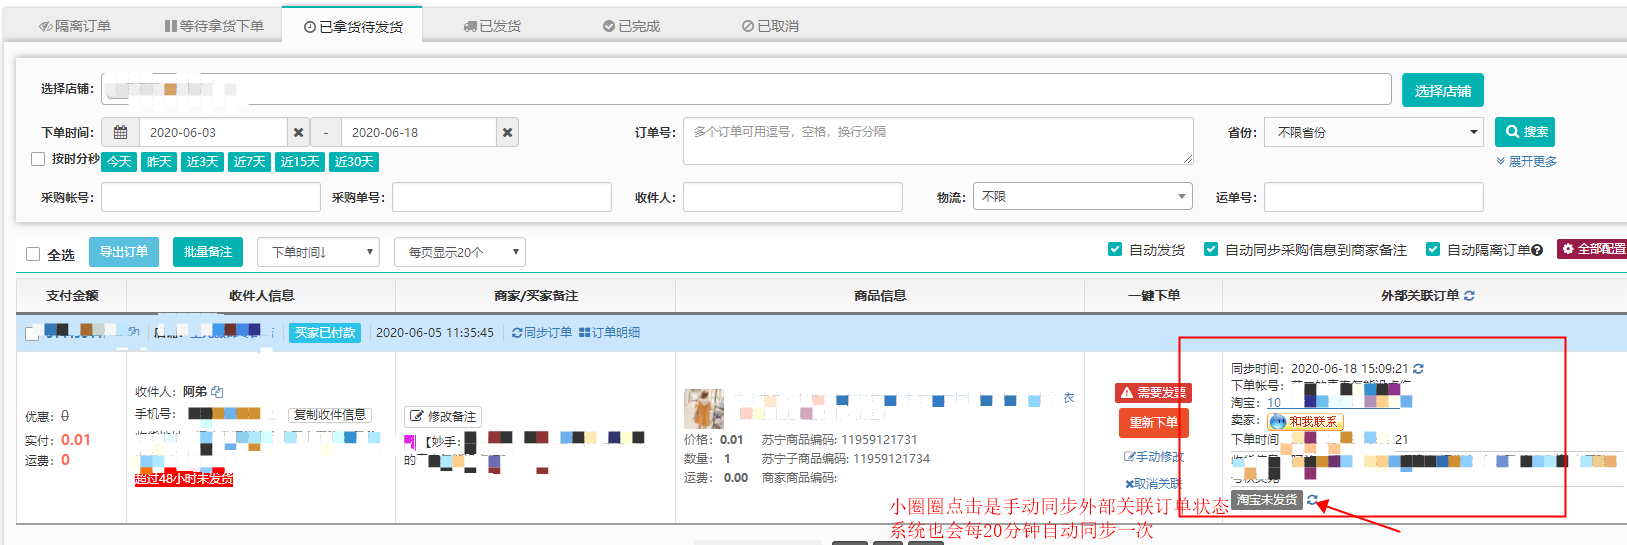Check the 全选 select-all checkbox
Image resolution: width=1627 pixels, height=545 pixels.
click(33, 254)
